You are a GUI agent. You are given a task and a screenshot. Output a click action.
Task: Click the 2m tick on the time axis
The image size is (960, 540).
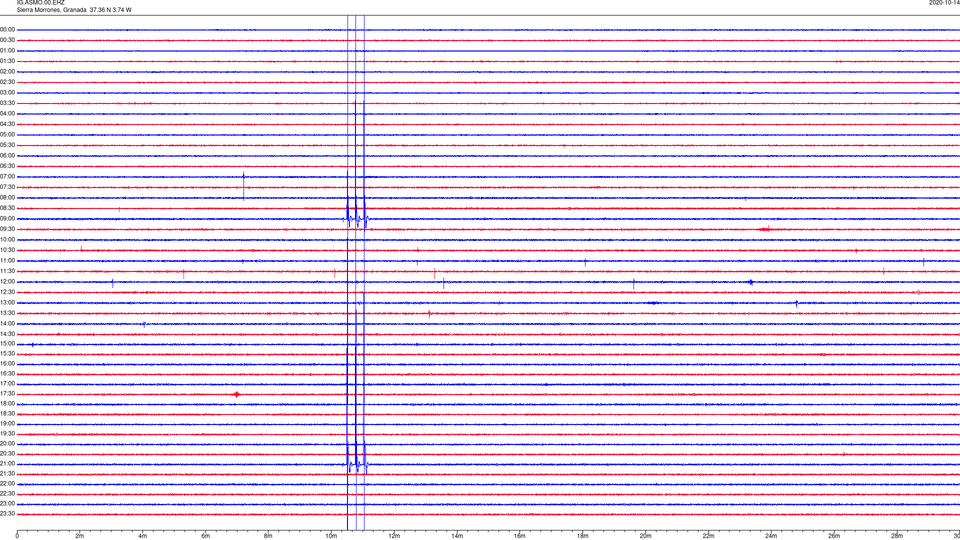80,536
